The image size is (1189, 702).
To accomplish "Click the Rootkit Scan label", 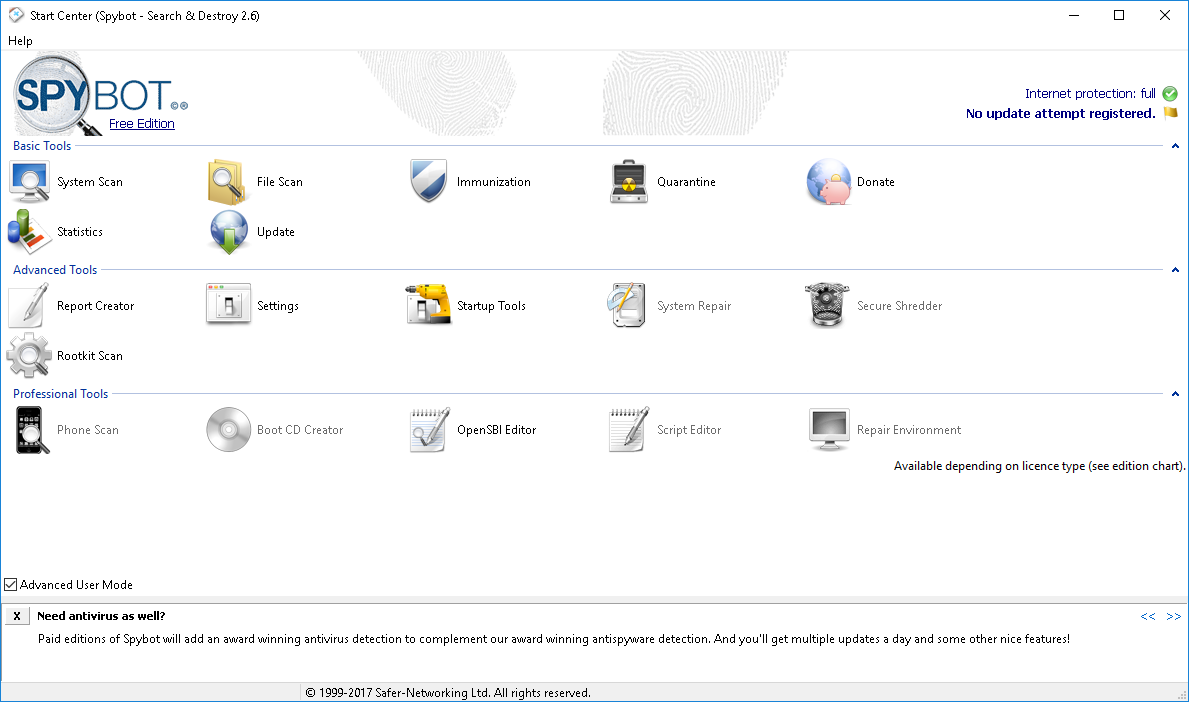I will click(x=89, y=356).
